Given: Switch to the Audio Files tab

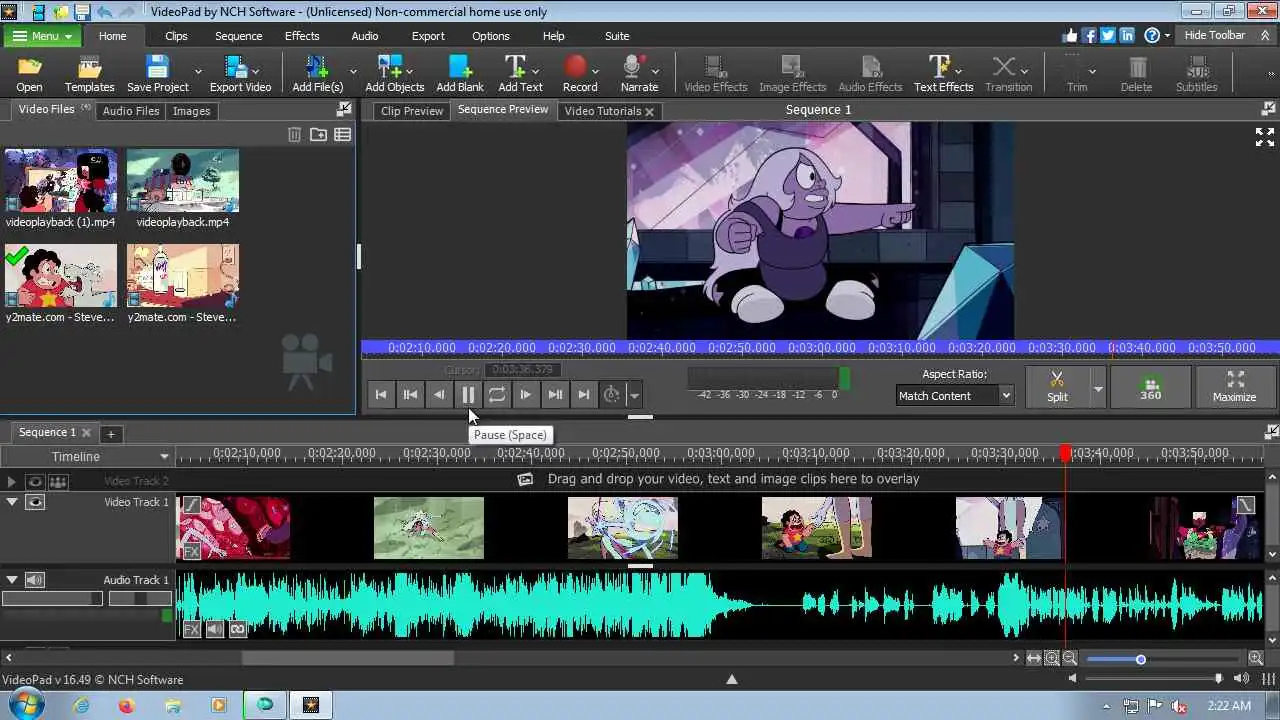Looking at the screenshot, I should tap(131, 111).
